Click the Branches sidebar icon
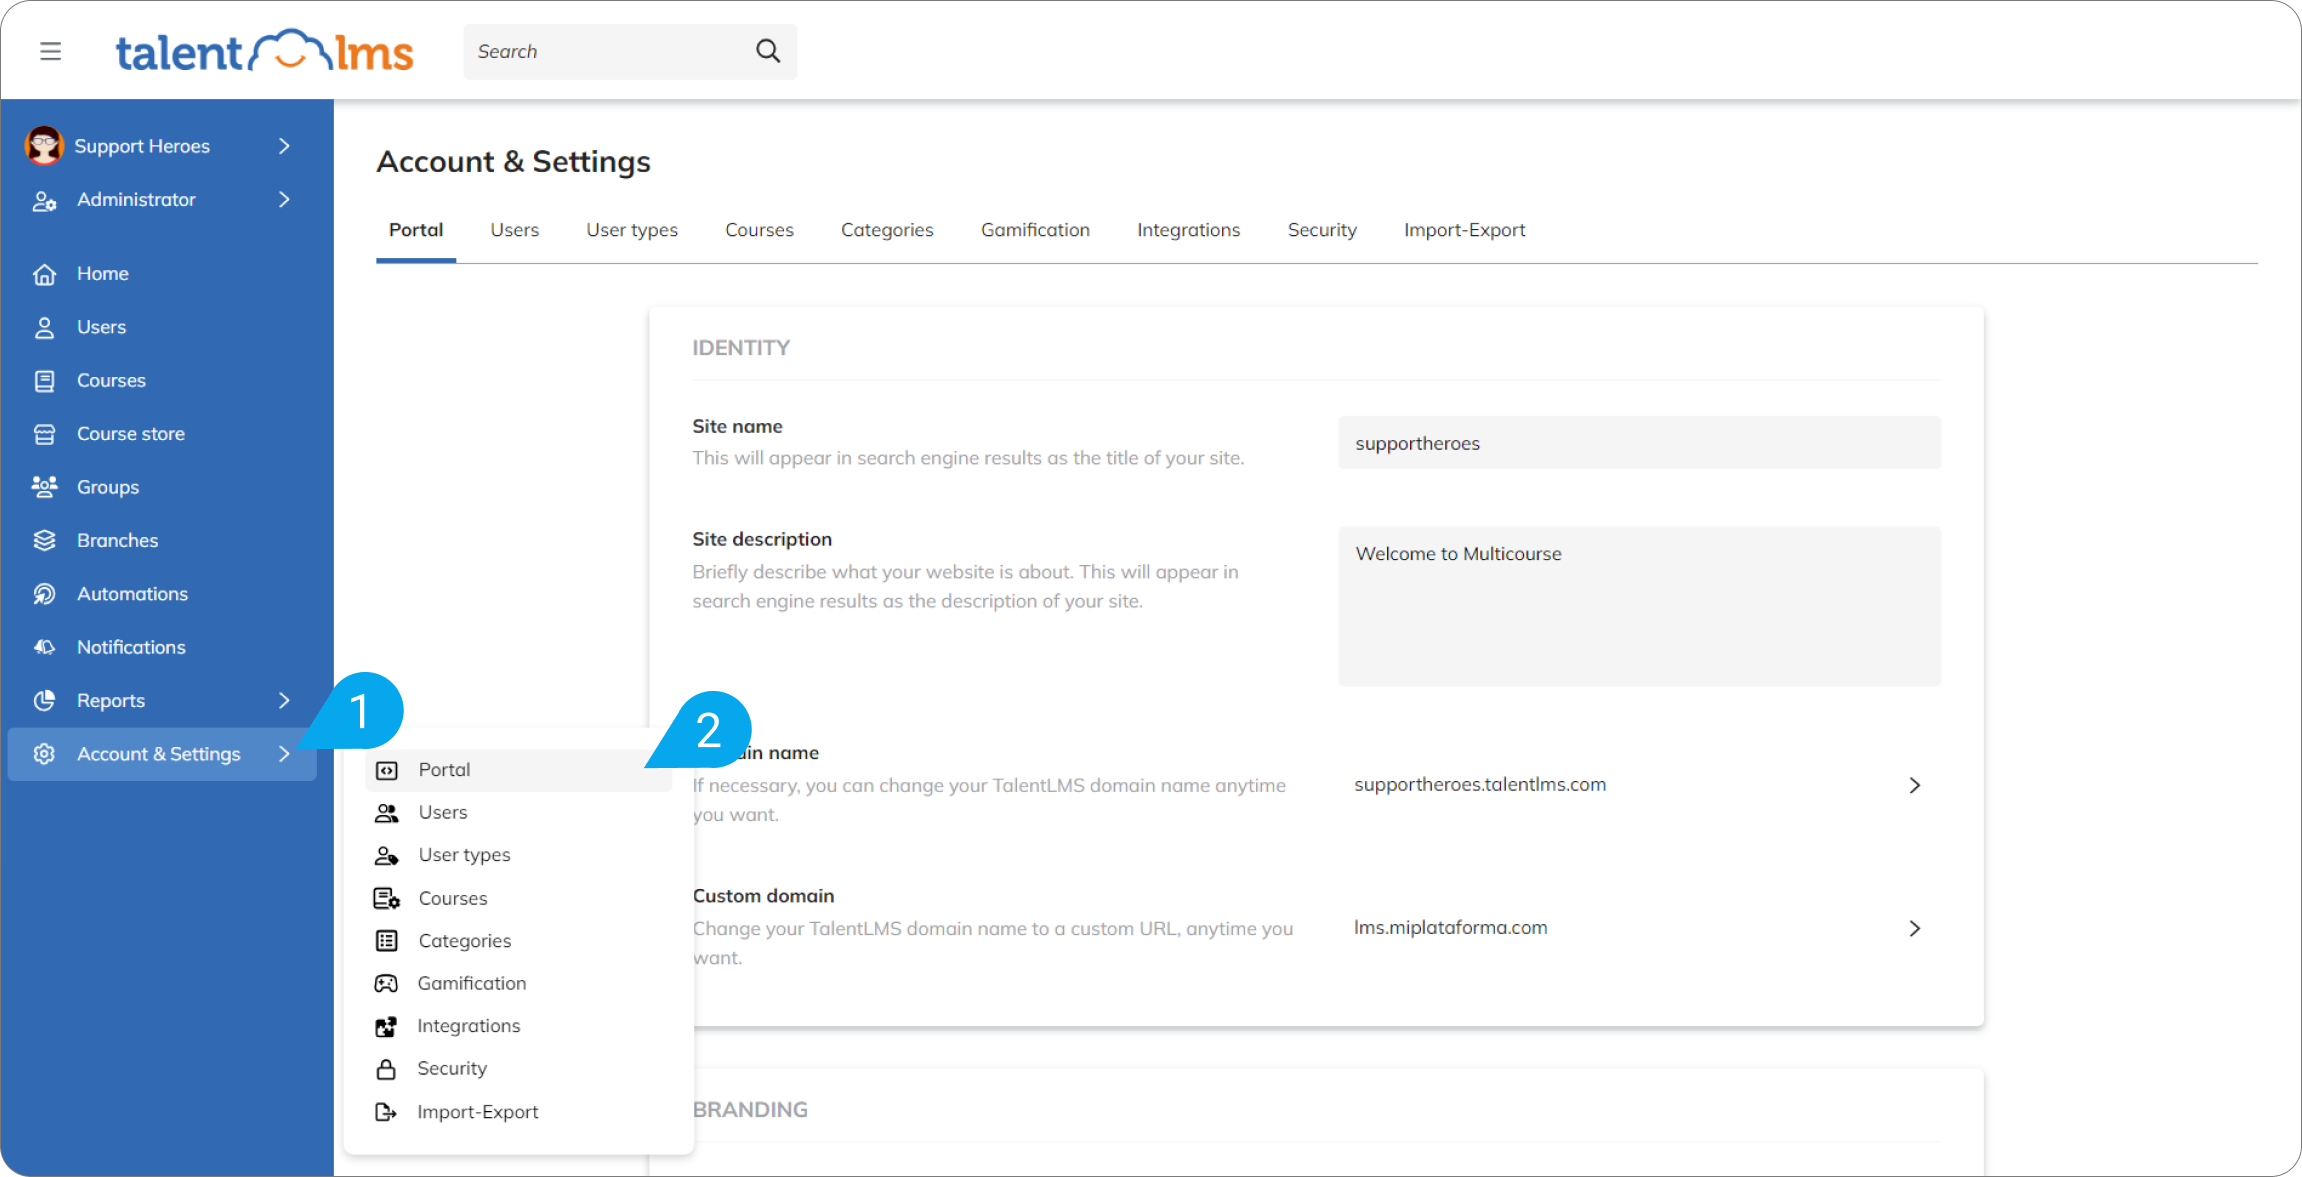 [45, 540]
